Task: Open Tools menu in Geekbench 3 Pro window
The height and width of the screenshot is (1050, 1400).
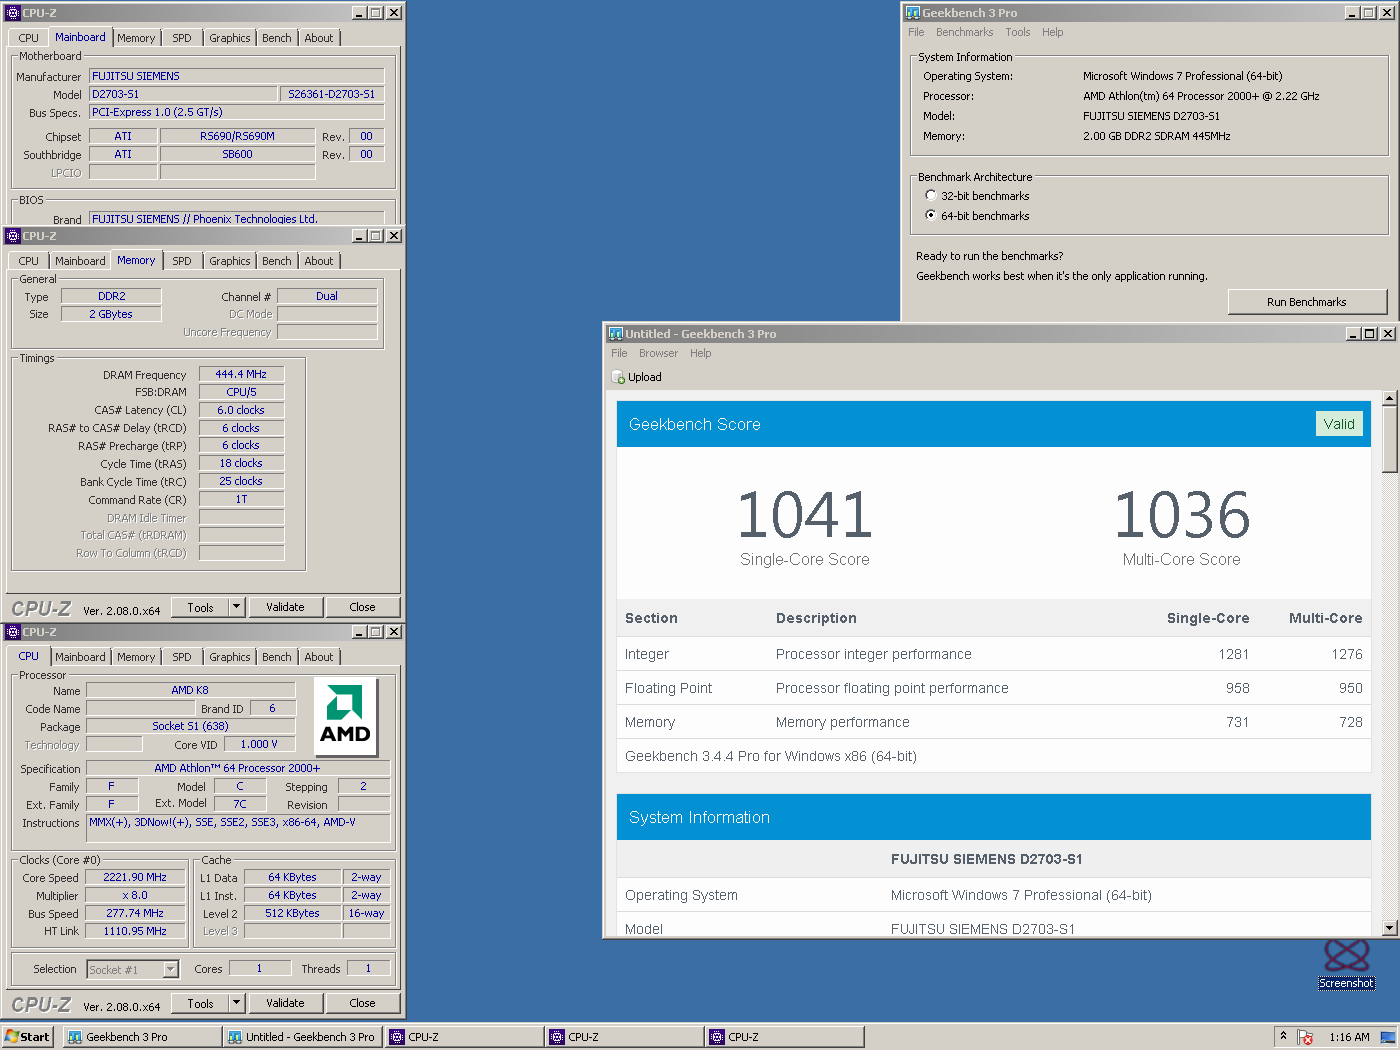Action: [x=1018, y=32]
